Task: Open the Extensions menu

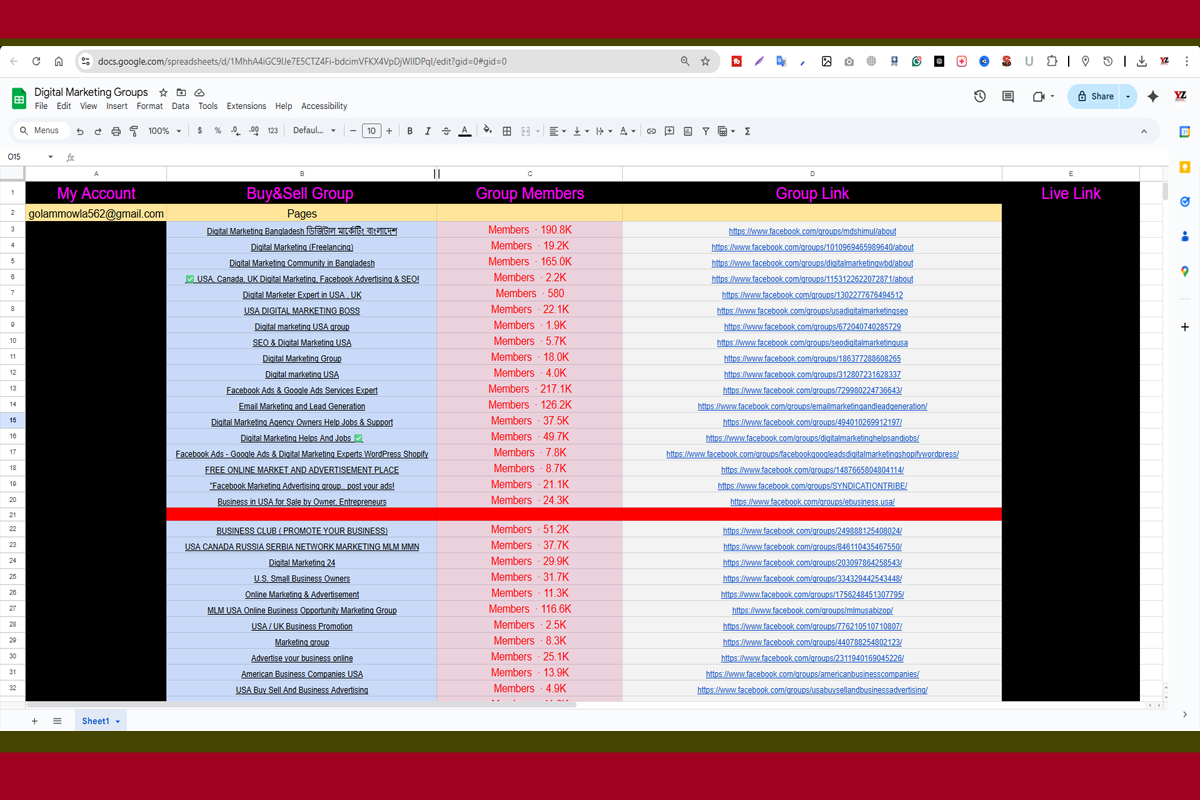Action: tap(246, 106)
